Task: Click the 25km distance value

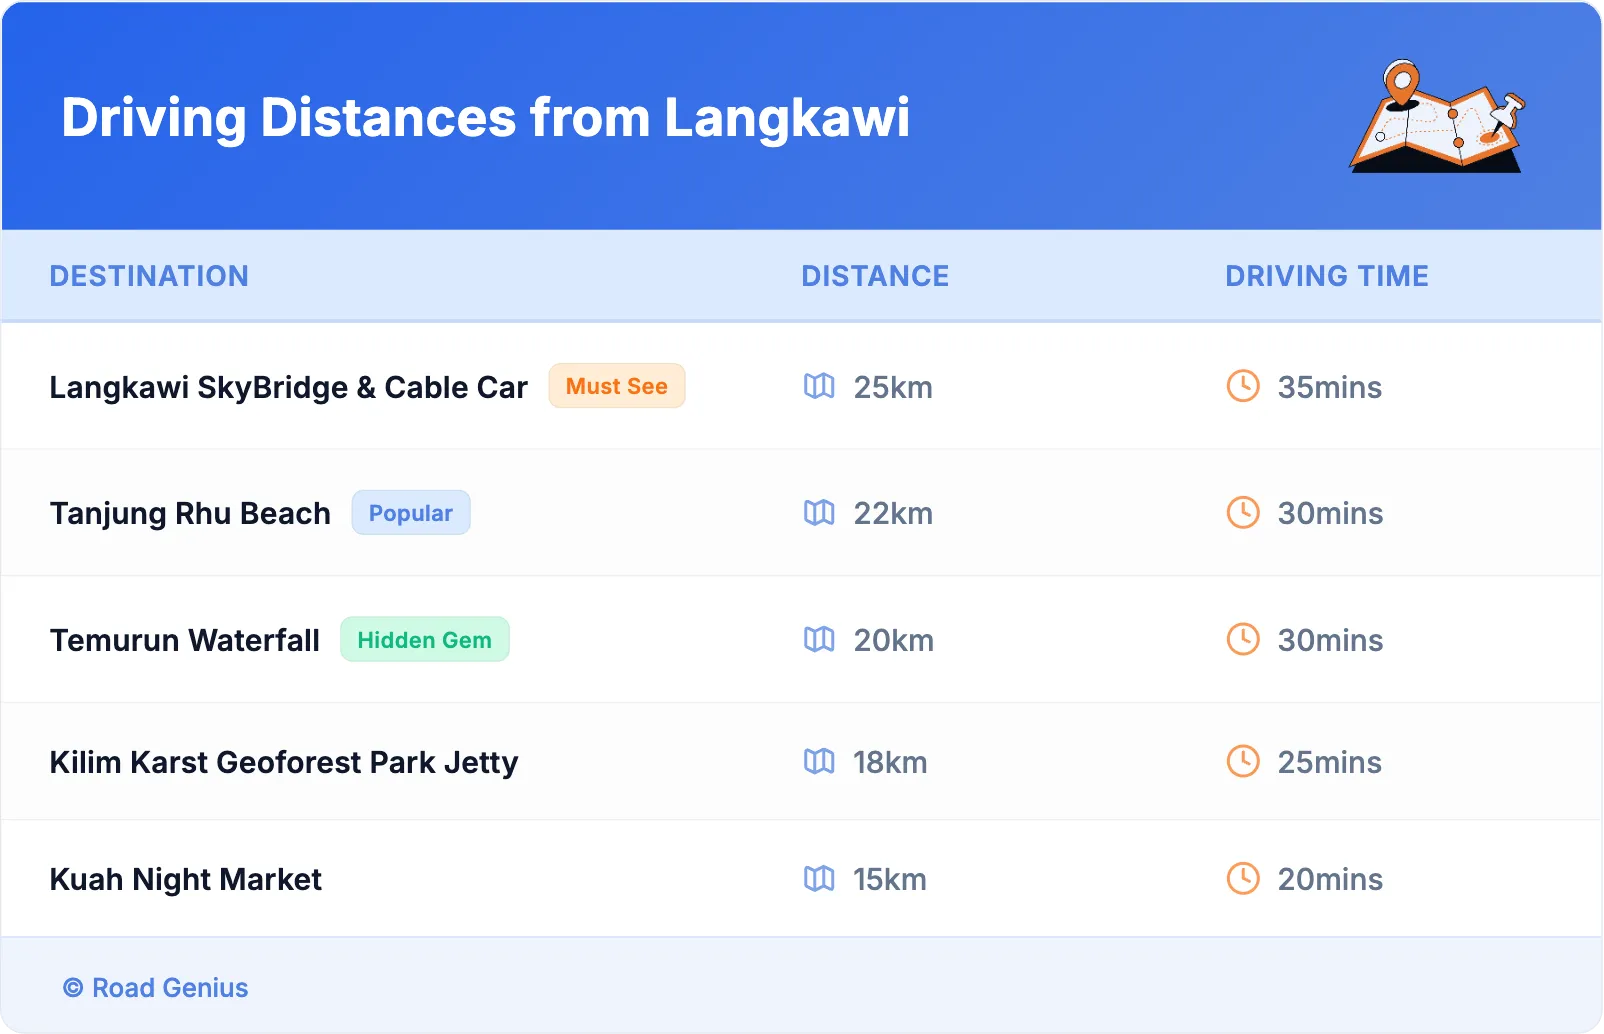Action: [893, 387]
